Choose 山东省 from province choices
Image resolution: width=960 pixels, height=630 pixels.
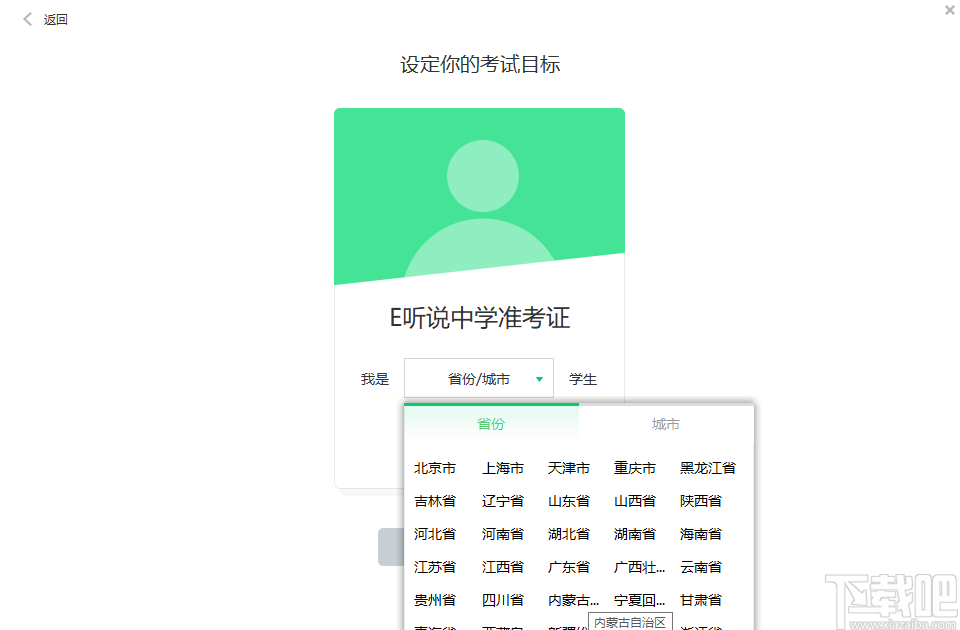click(568, 500)
